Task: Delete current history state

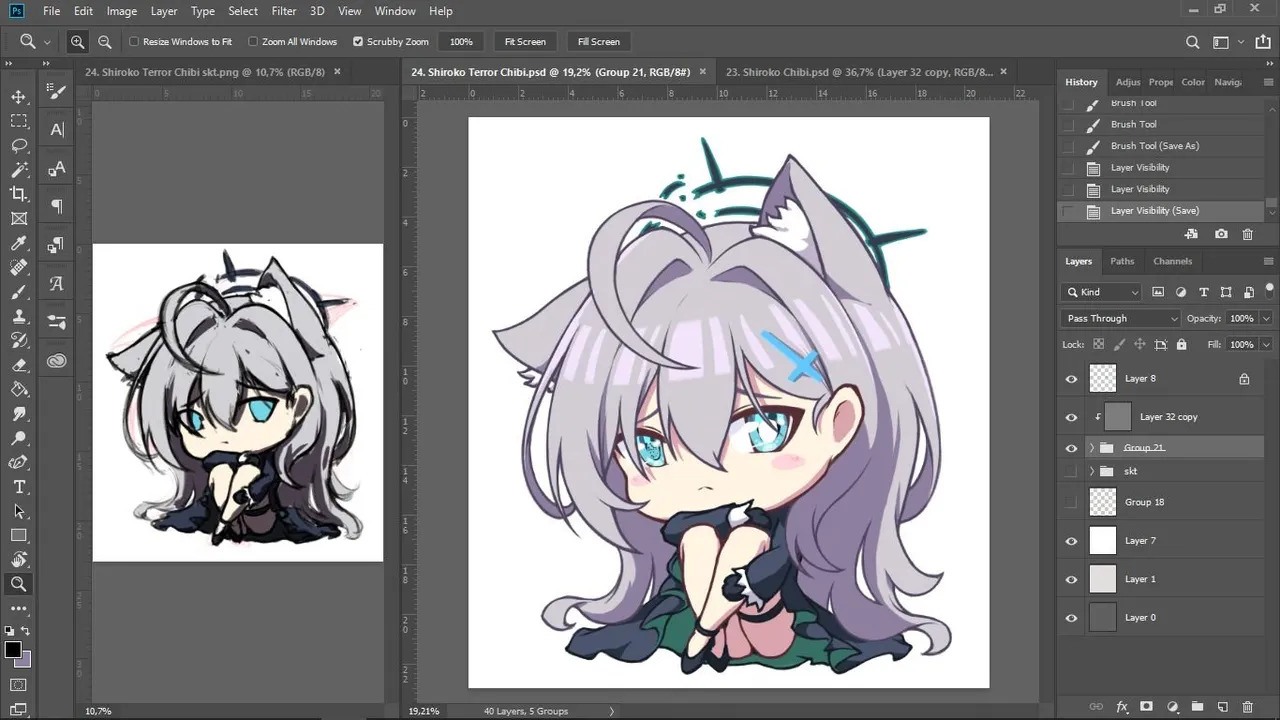Action: [1247, 234]
